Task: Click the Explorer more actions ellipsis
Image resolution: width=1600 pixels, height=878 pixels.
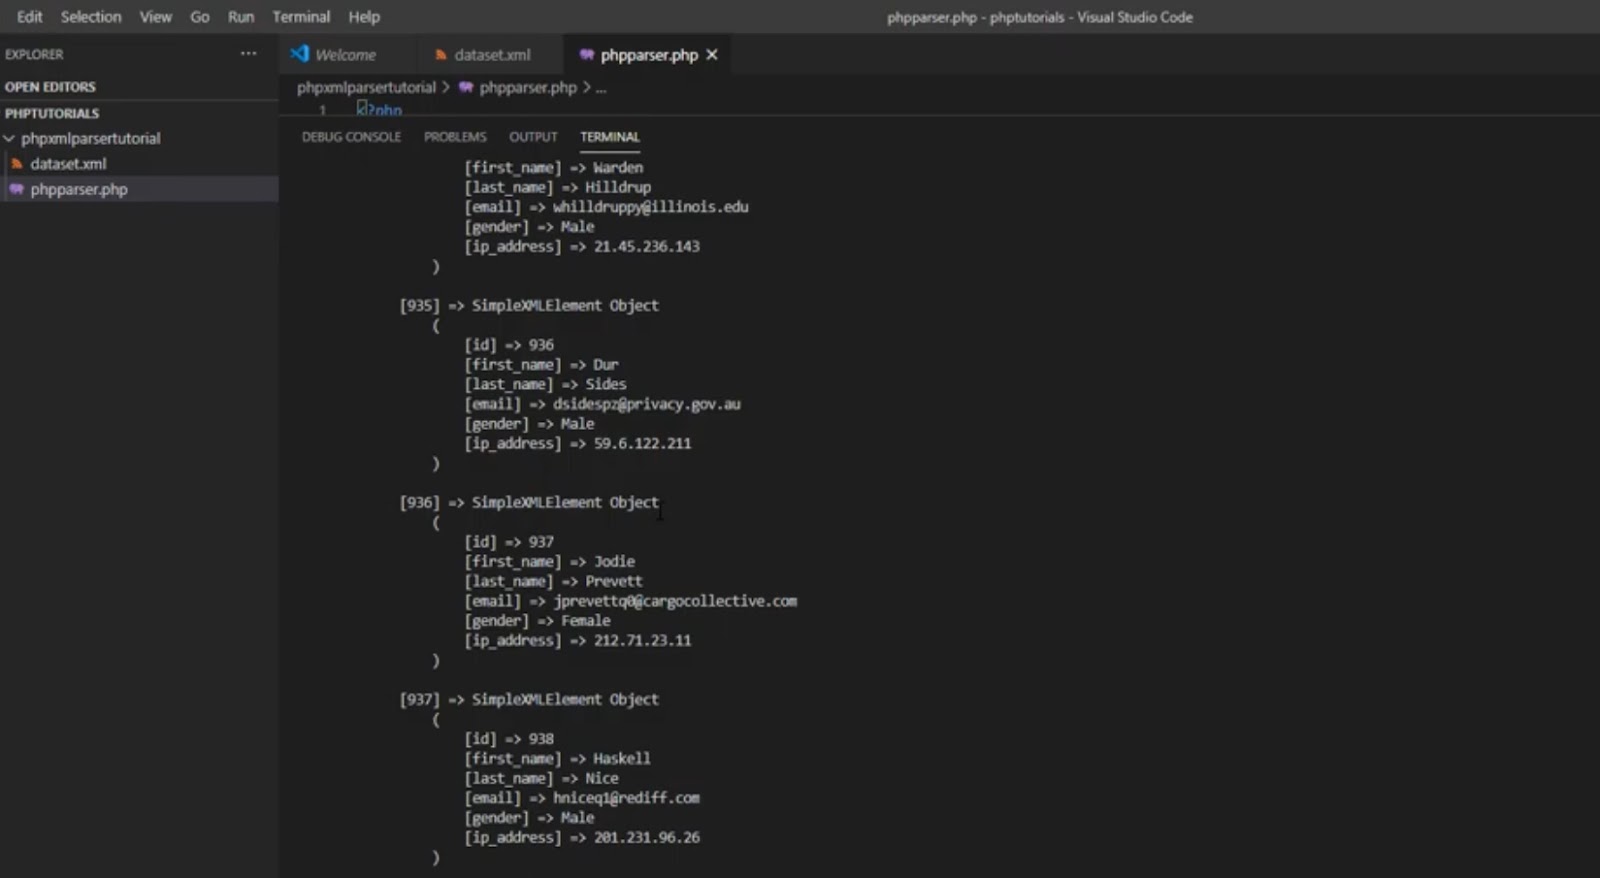Action: tap(248, 54)
